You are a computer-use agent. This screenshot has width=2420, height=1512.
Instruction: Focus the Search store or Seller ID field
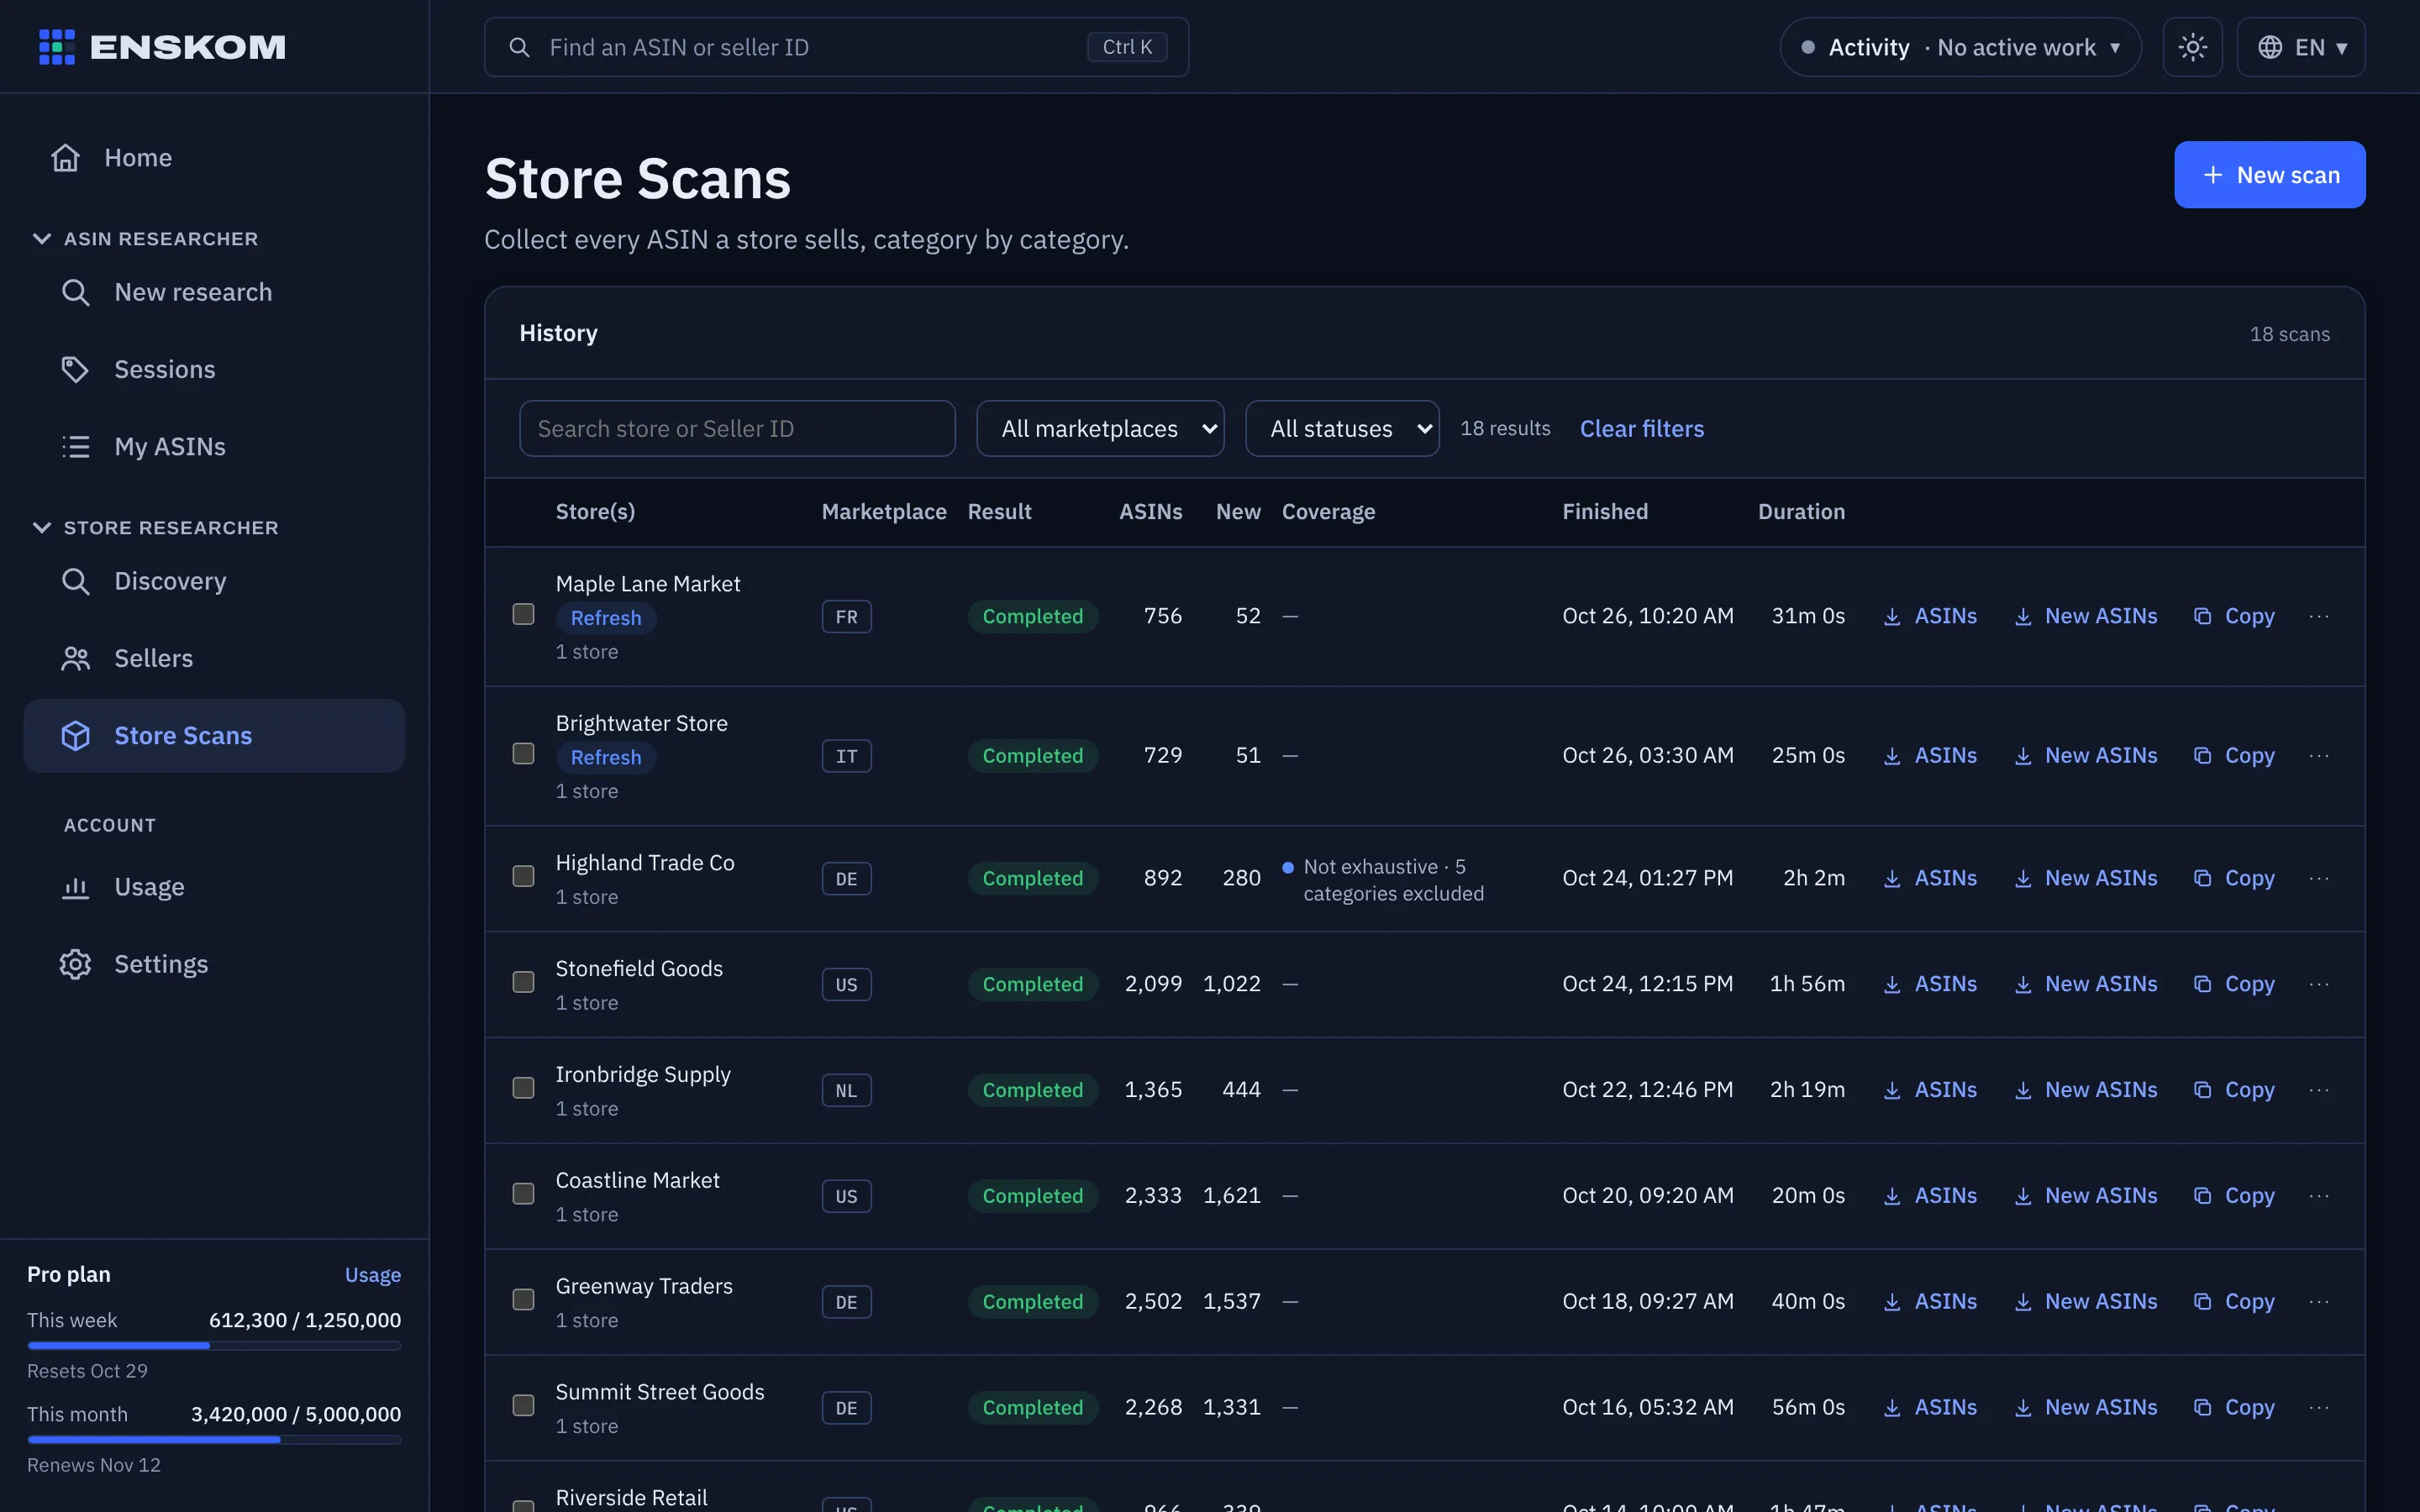point(737,429)
